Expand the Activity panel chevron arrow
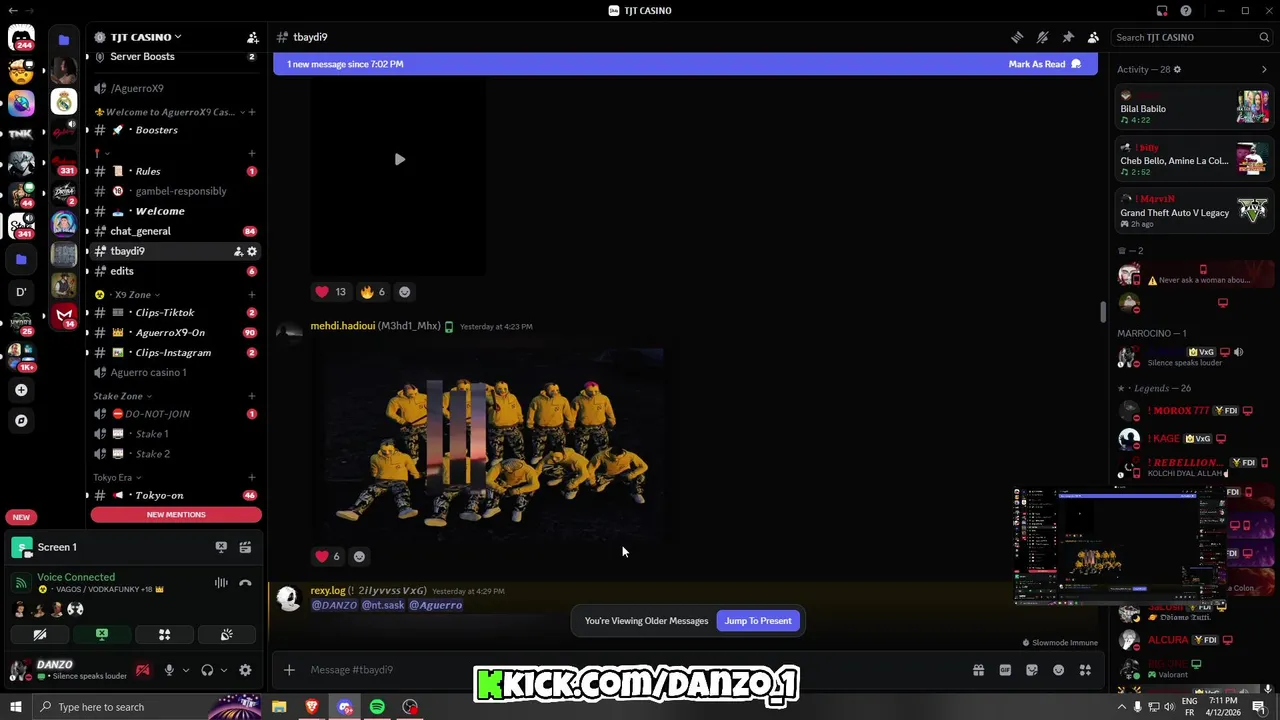The height and width of the screenshot is (720, 1280). coord(1264,70)
